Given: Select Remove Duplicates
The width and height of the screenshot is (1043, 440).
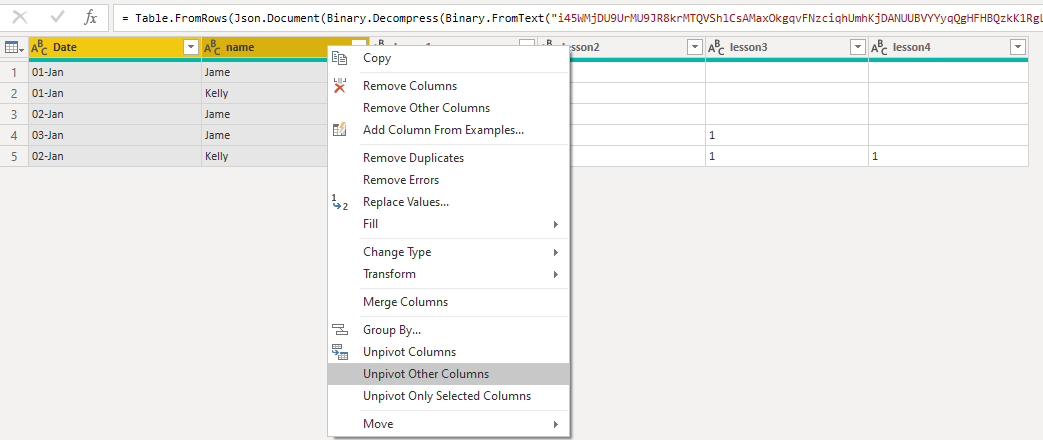Looking at the screenshot, I should click(x=448, y=158).
